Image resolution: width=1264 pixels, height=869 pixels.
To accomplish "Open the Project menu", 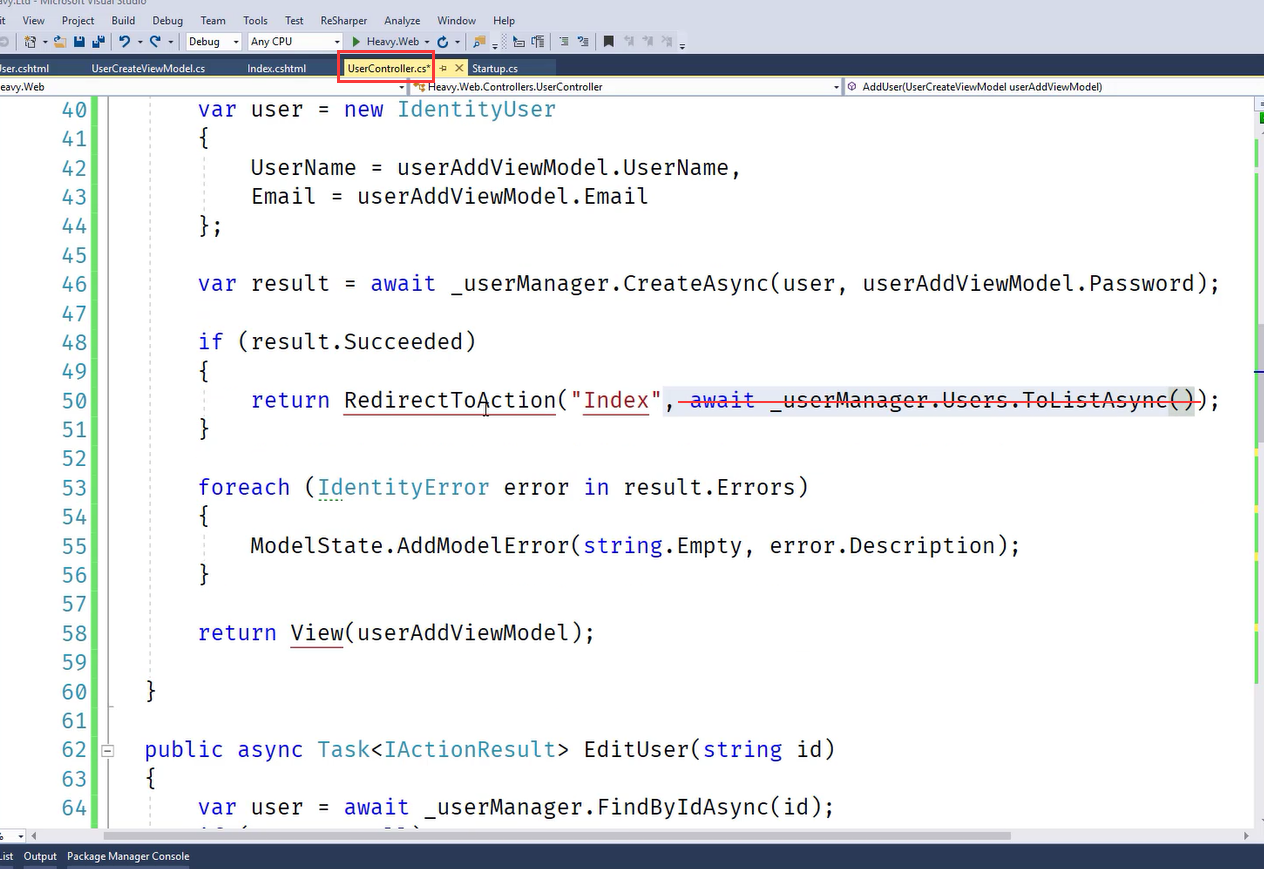I will pos(78,20).
